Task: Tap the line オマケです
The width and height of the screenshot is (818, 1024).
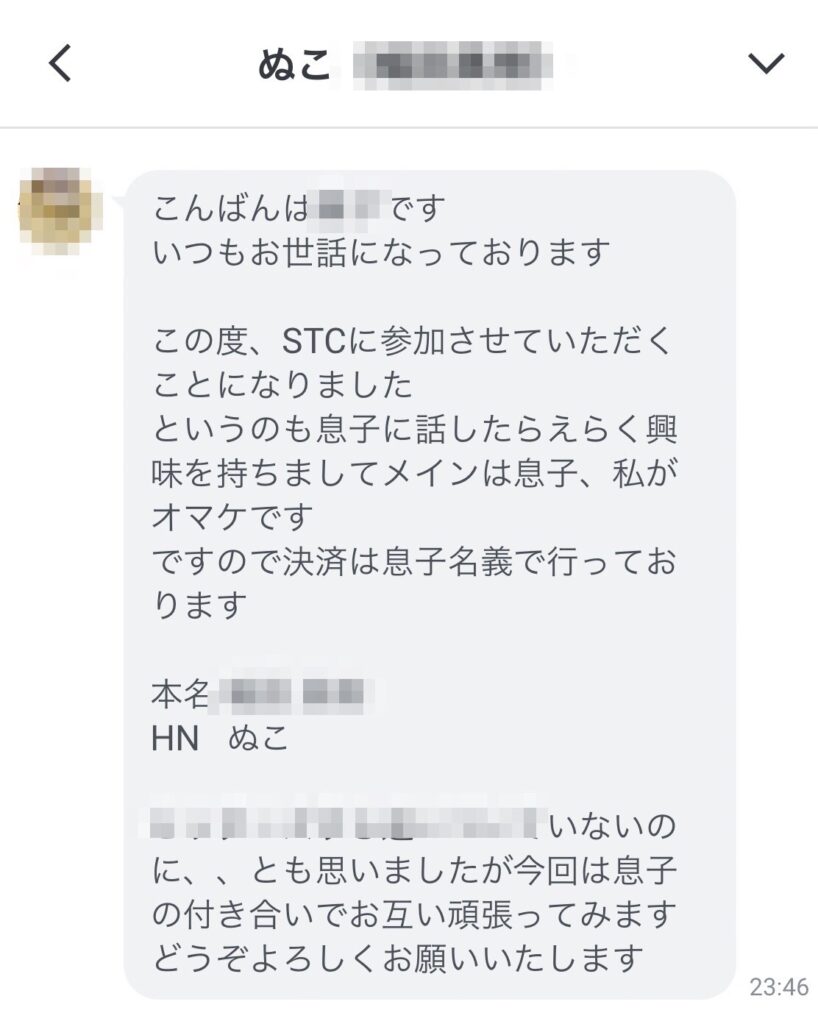Action: [233, 517]
